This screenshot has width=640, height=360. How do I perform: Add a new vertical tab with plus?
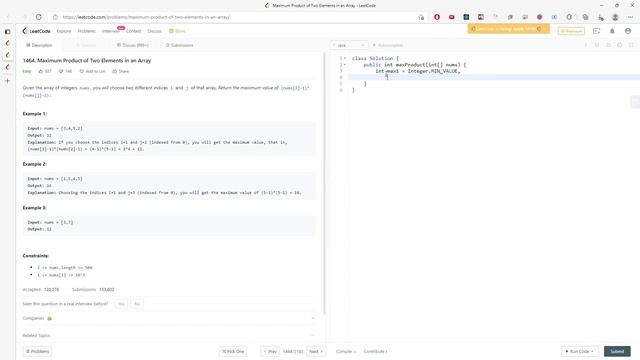[7, 81]
